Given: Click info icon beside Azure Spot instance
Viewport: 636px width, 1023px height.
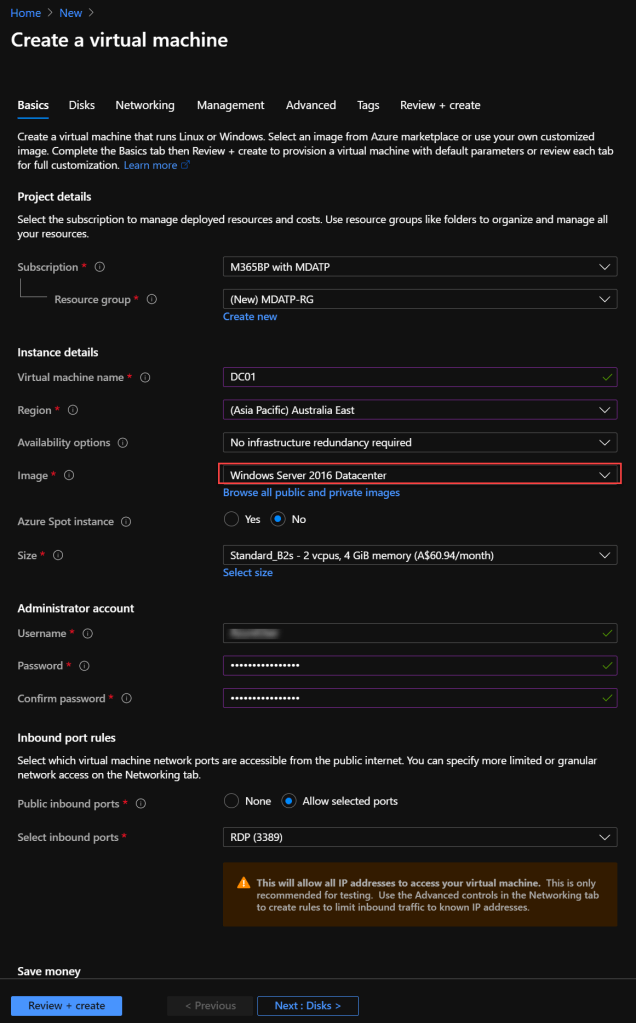Looking at the screenshot, I should point(126,522).
